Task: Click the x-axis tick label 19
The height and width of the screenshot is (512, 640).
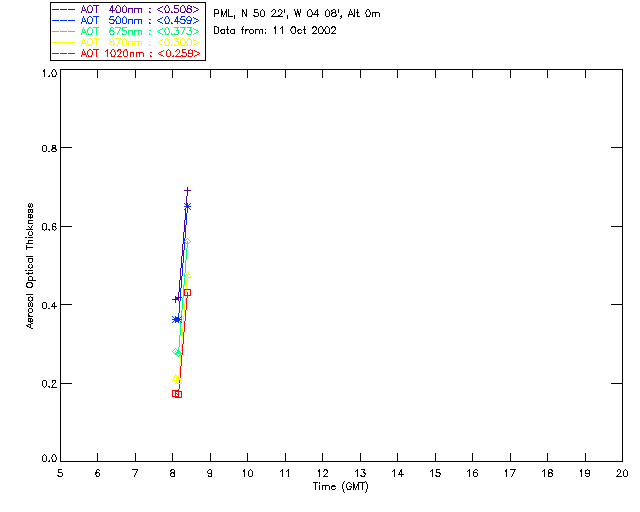Action: click(585, 474)
